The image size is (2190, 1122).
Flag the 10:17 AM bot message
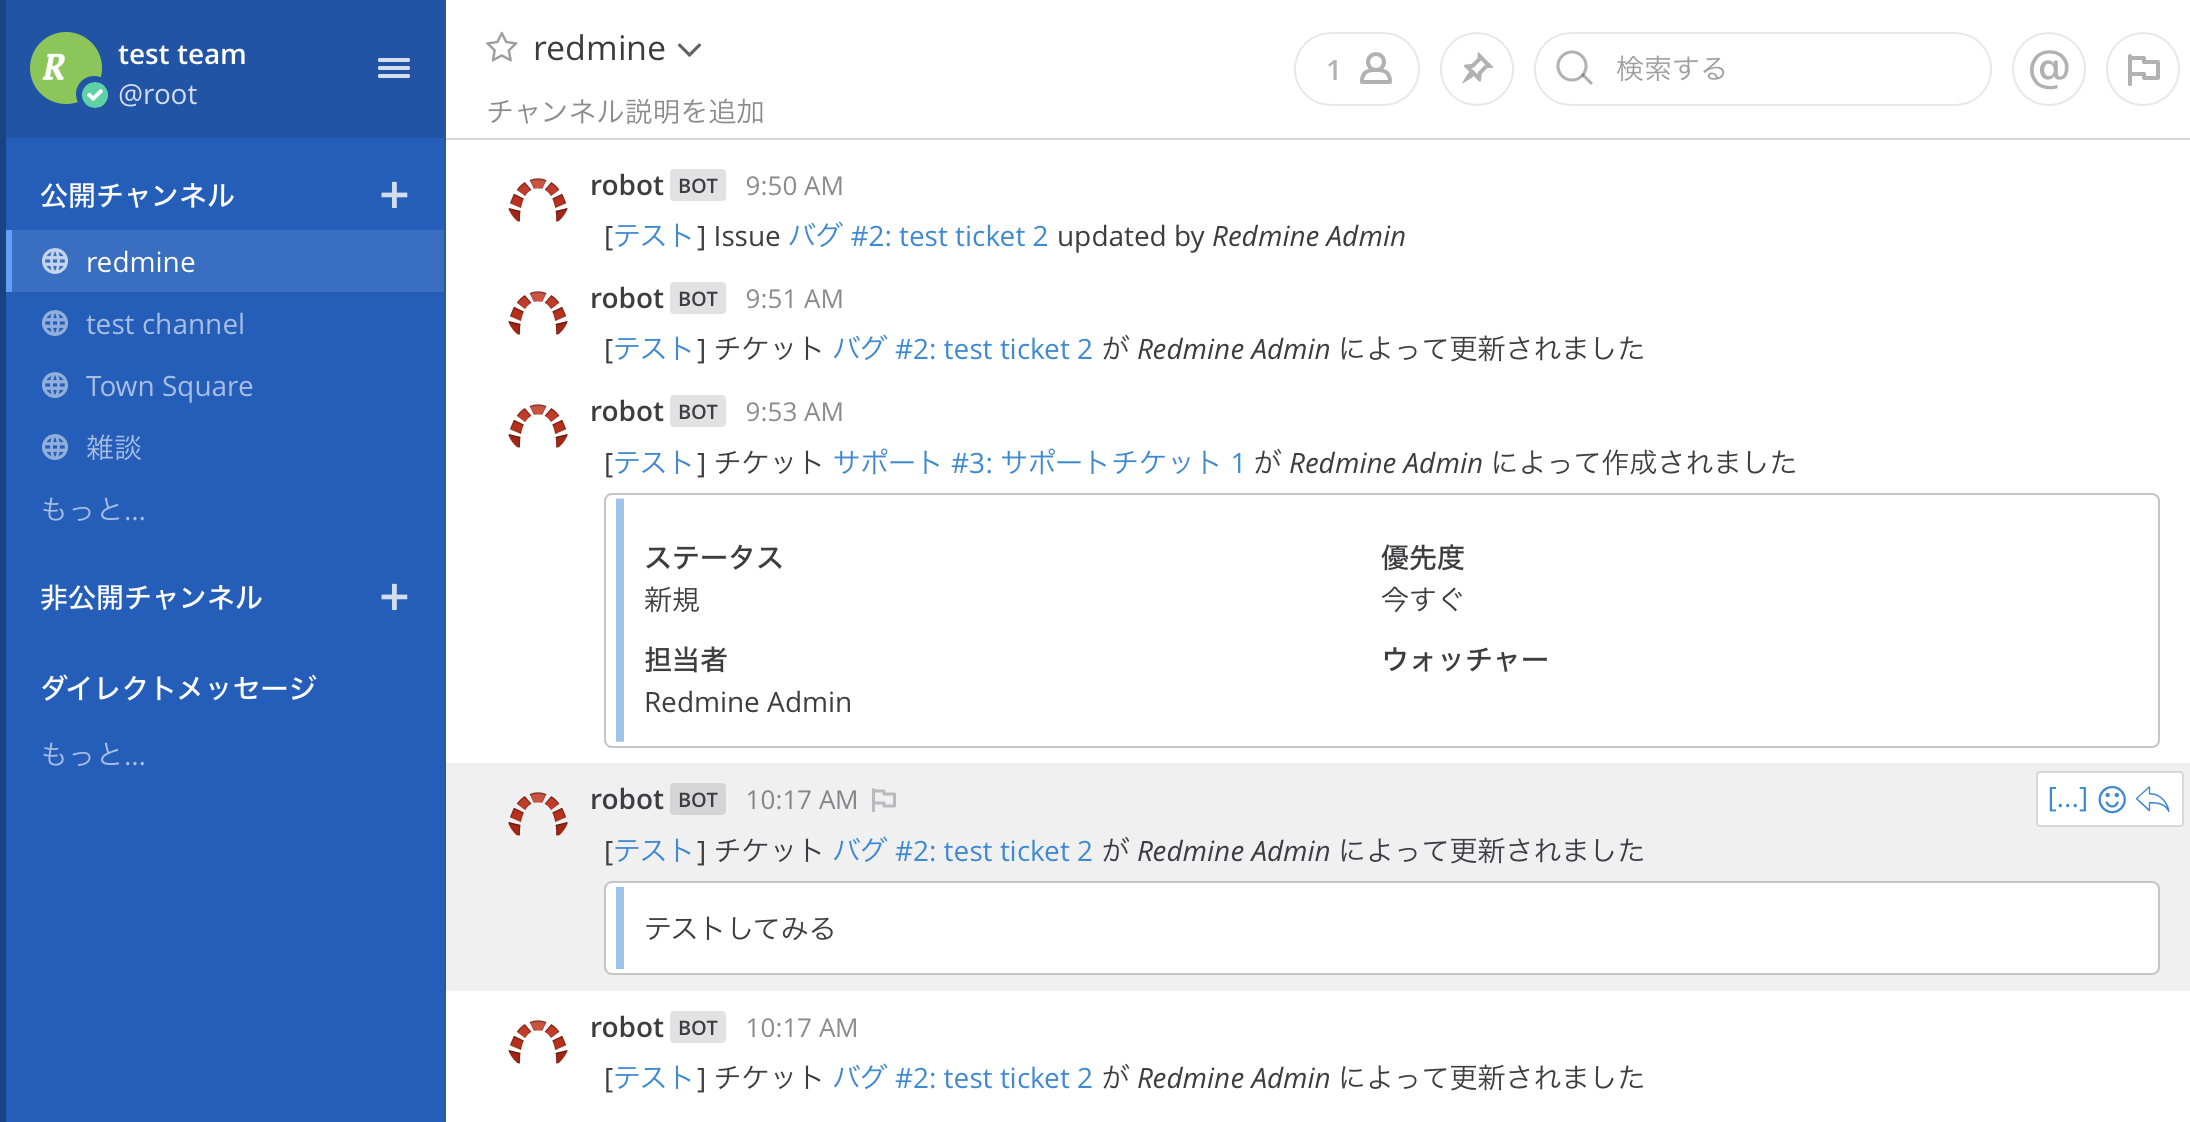tap(884, 799)
